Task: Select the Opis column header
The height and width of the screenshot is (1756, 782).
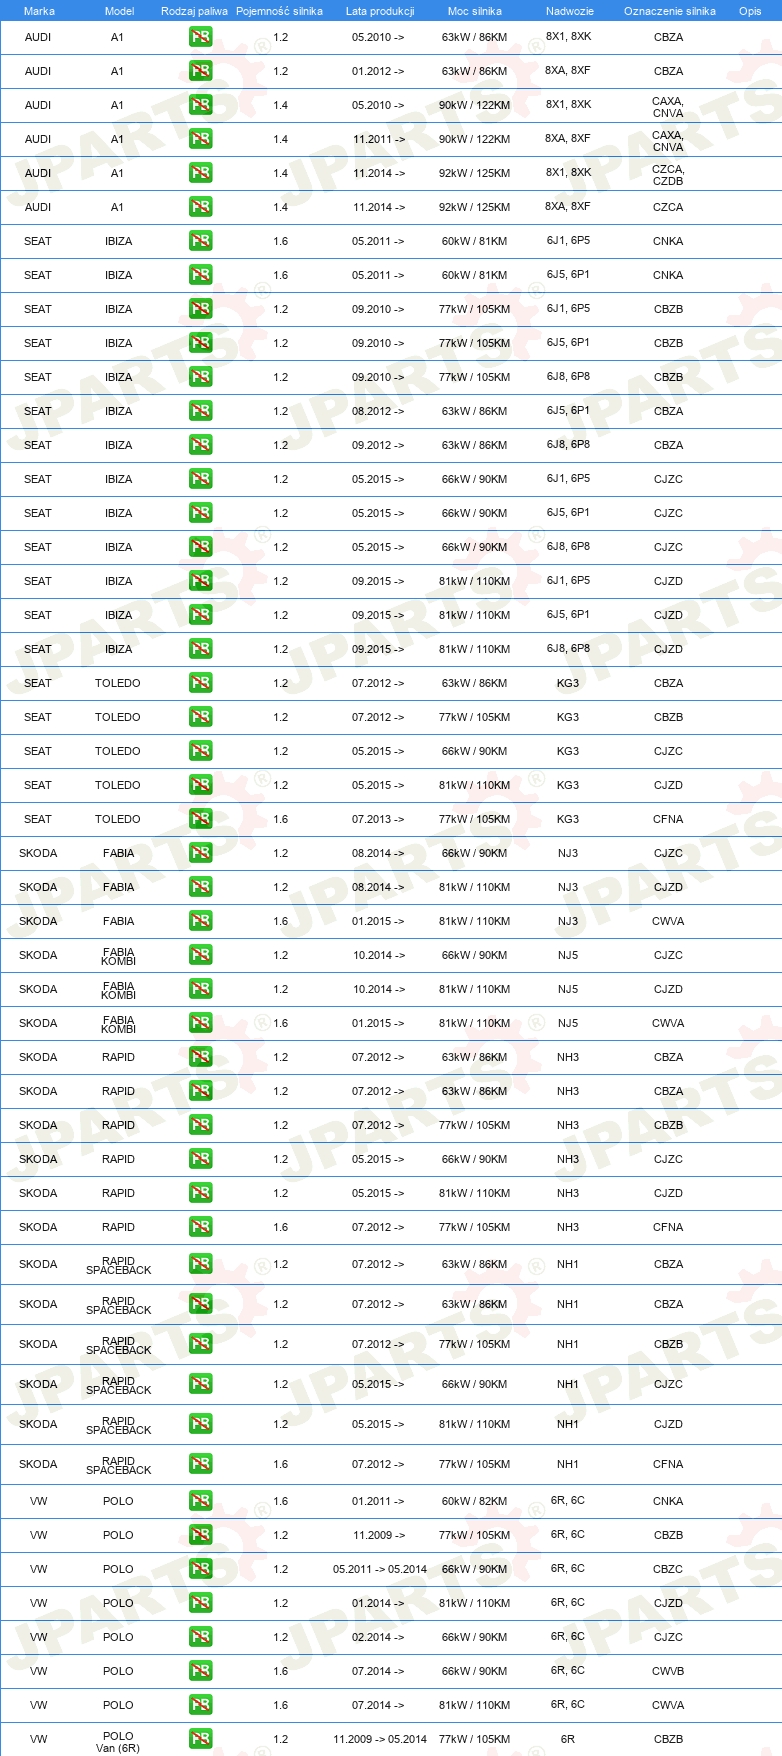Action: [x=750, y=11]
